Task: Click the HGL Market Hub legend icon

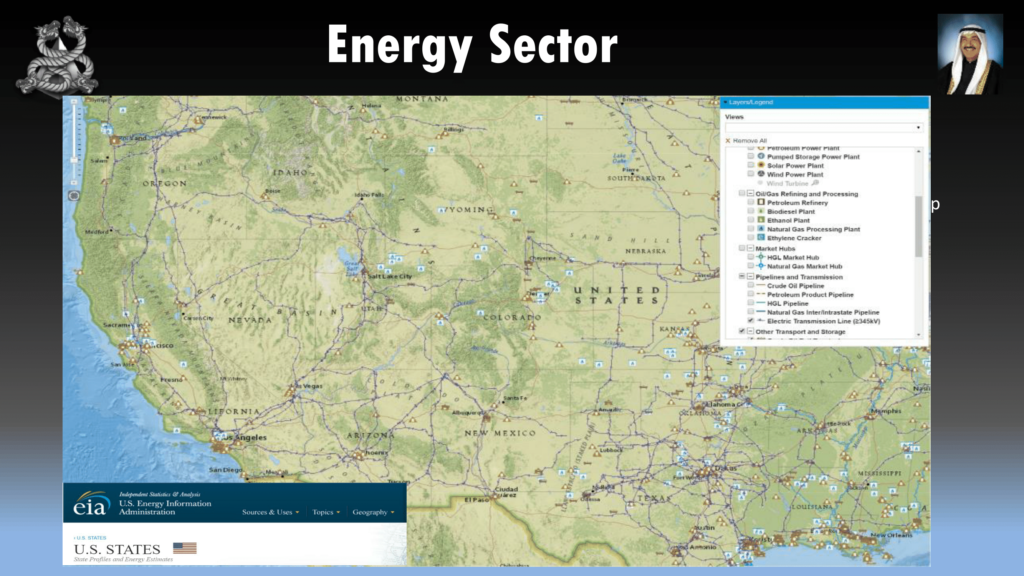Action: (x=761, y=257)
